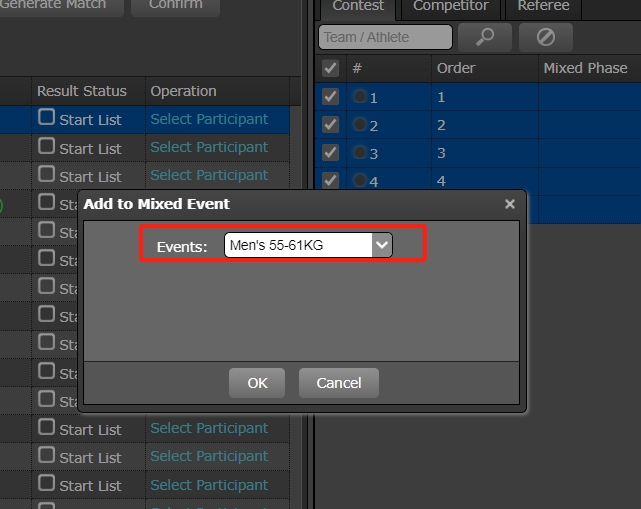Click the status circle icon beside number 3
Image resolution: width=641 pixels, height=509 pixels.
[360, 153]
